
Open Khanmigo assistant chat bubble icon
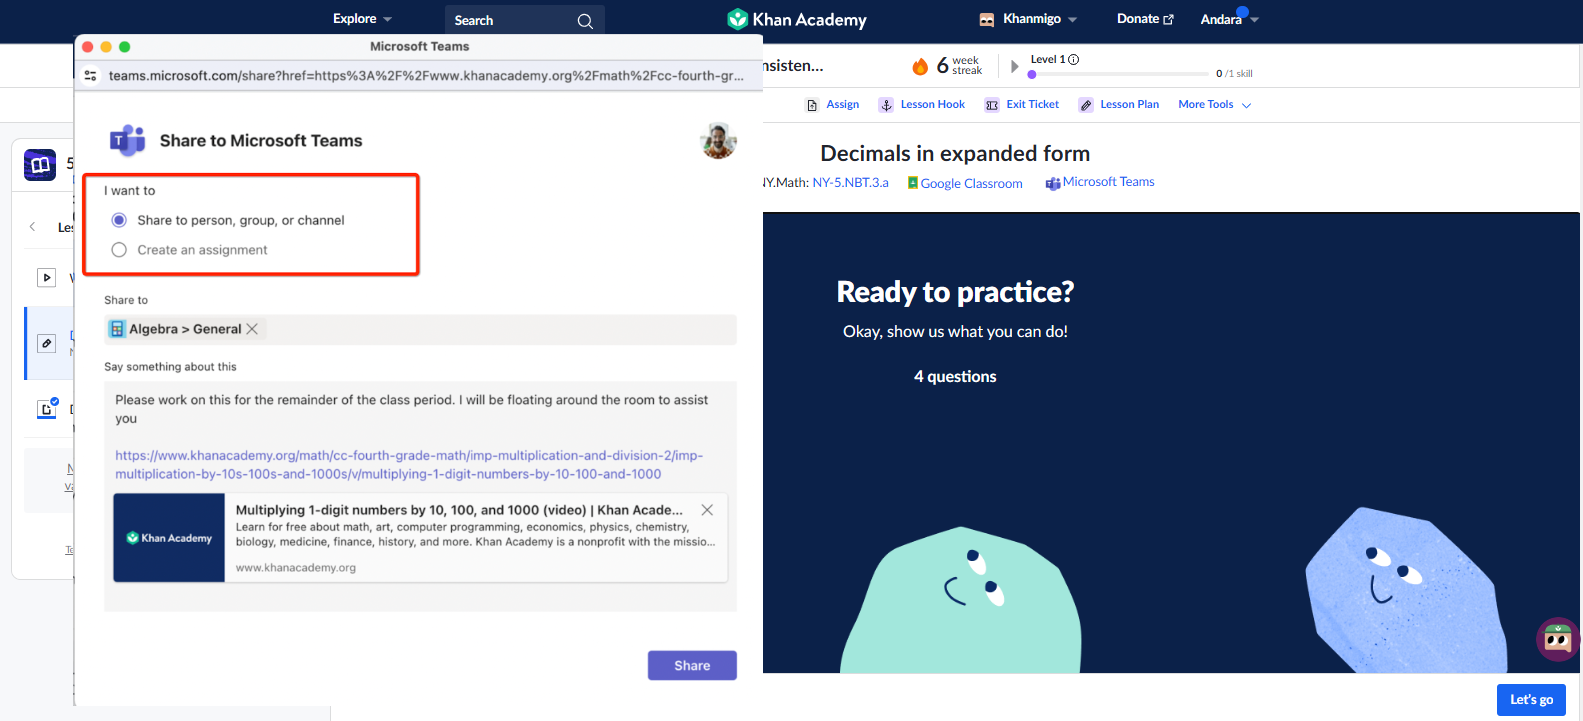1557,639
